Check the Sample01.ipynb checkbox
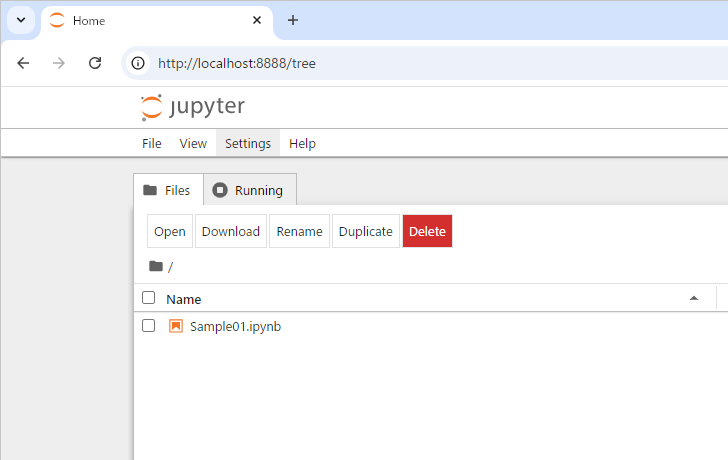The height and width of the screenshot is (460, 728). (149, 326)
